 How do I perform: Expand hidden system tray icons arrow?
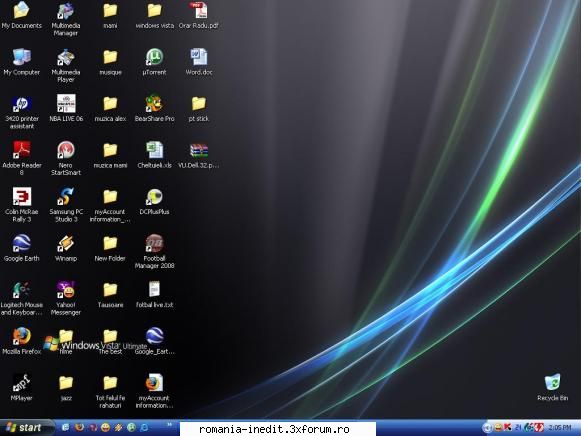coord(487,428)
